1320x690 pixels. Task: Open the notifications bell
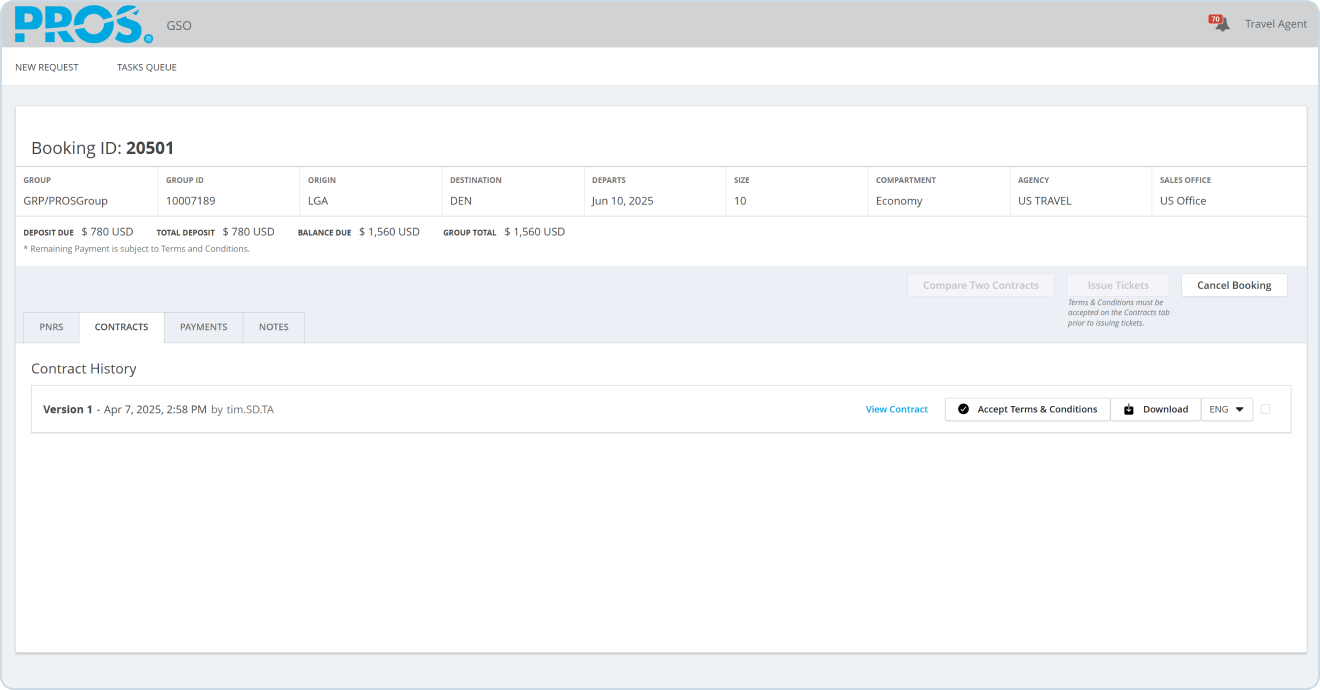(x=1220, y=24)
